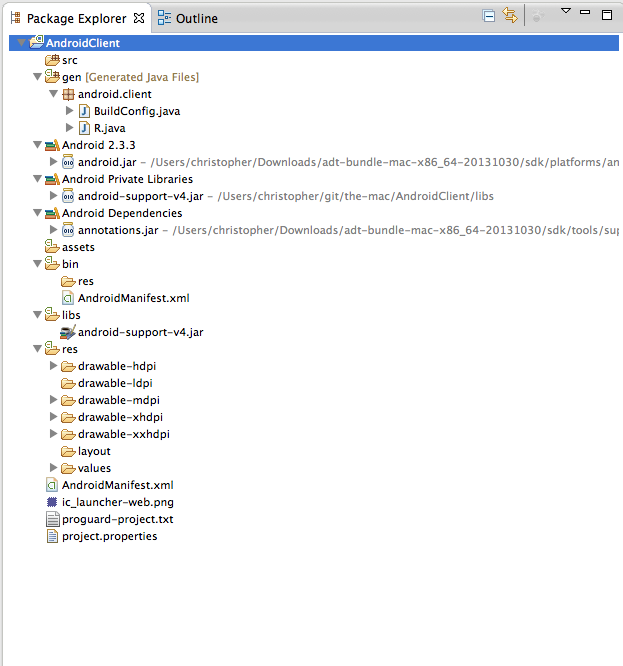Expand the R.java node

coord(70,128)
